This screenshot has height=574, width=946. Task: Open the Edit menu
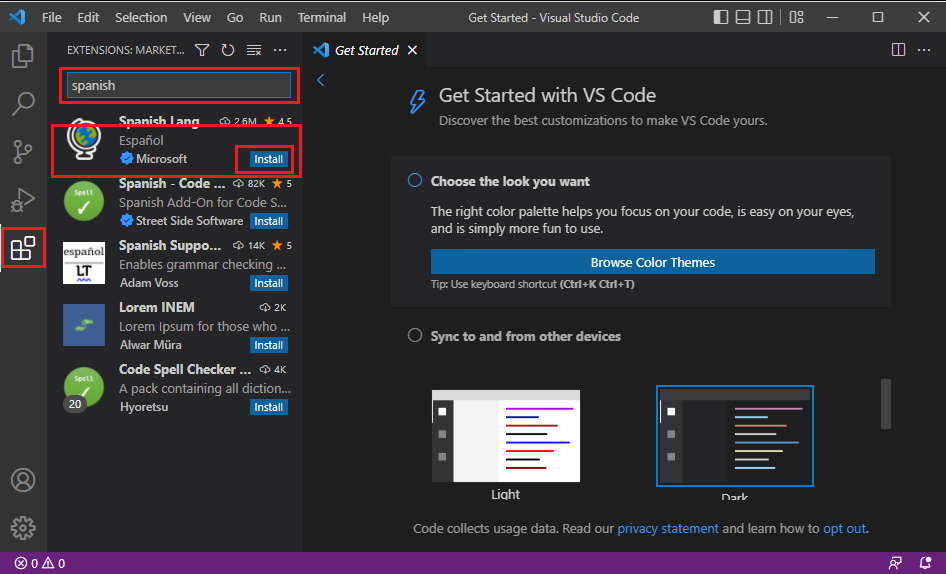point(88,18)
